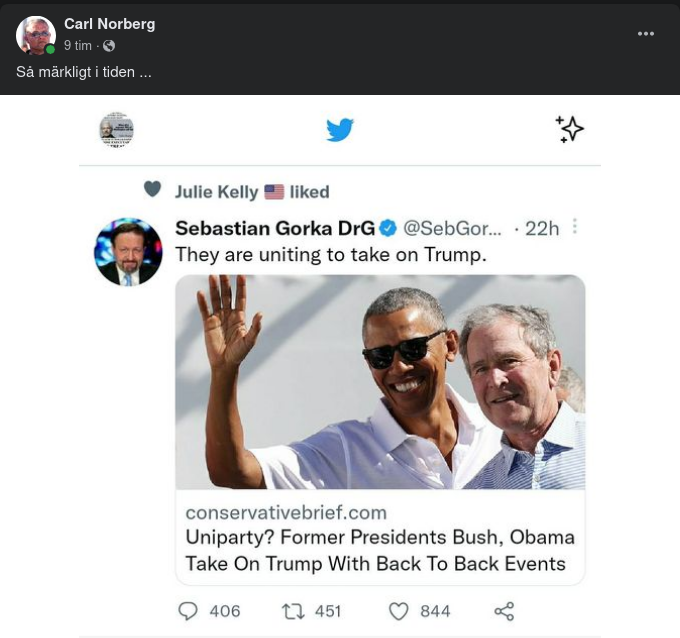The width and height of the screenshot is (680, 638).
Task: Click the liked heart icon beside Julie Kelly
Action: 152,189
